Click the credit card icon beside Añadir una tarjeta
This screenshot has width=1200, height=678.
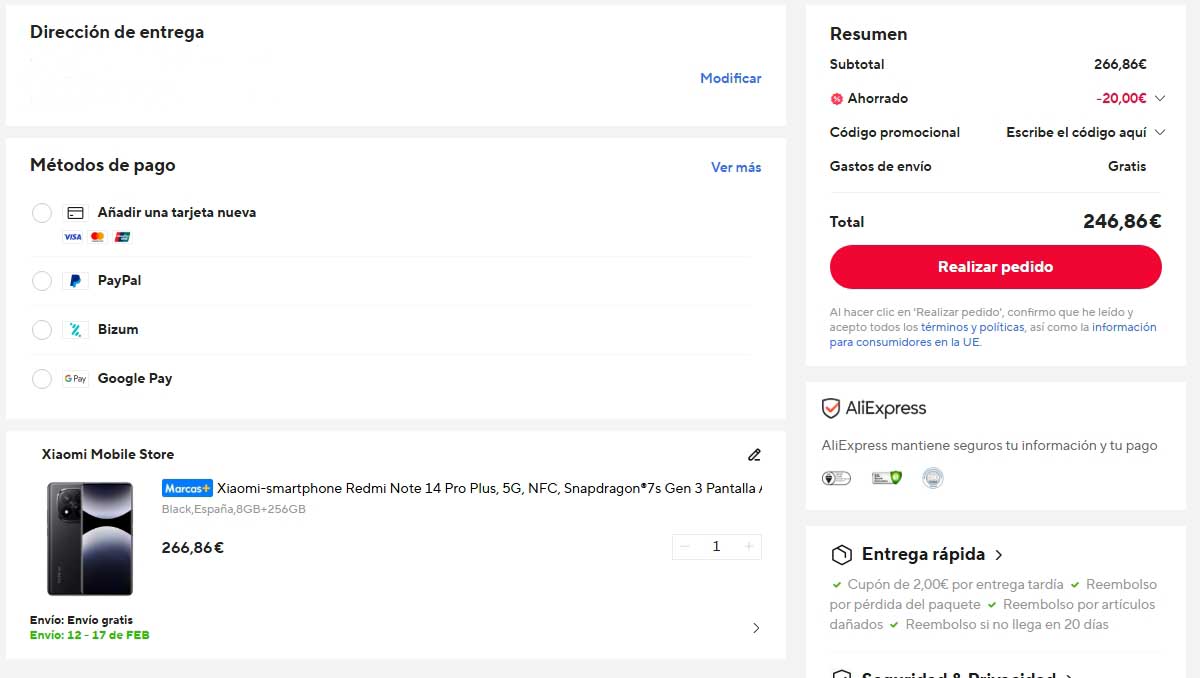[75, 212]
